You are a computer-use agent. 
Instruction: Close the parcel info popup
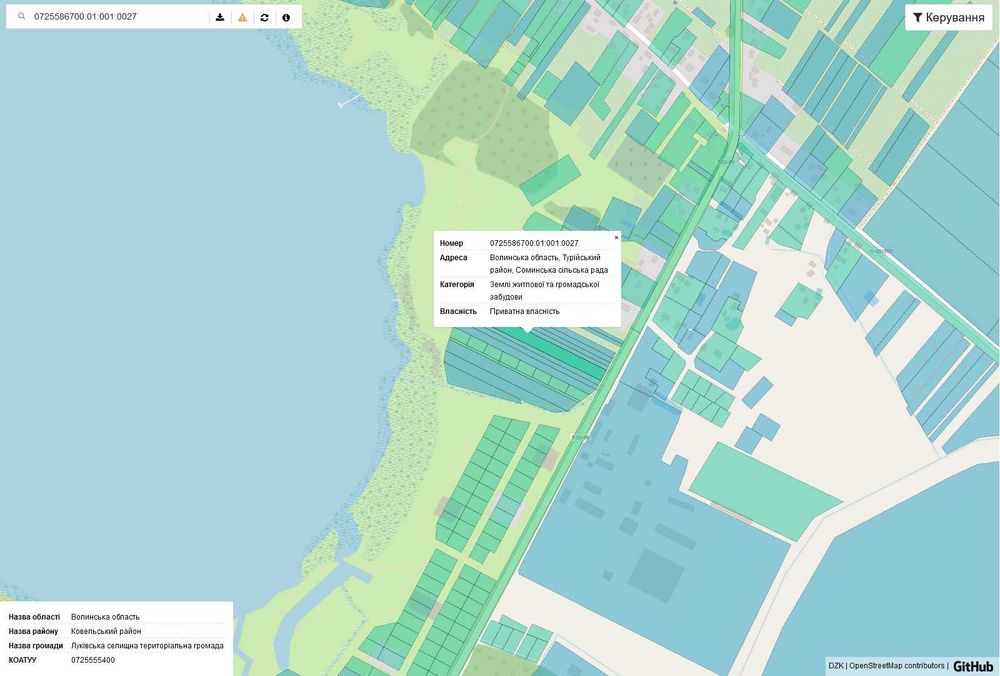(x=616, y=237)
